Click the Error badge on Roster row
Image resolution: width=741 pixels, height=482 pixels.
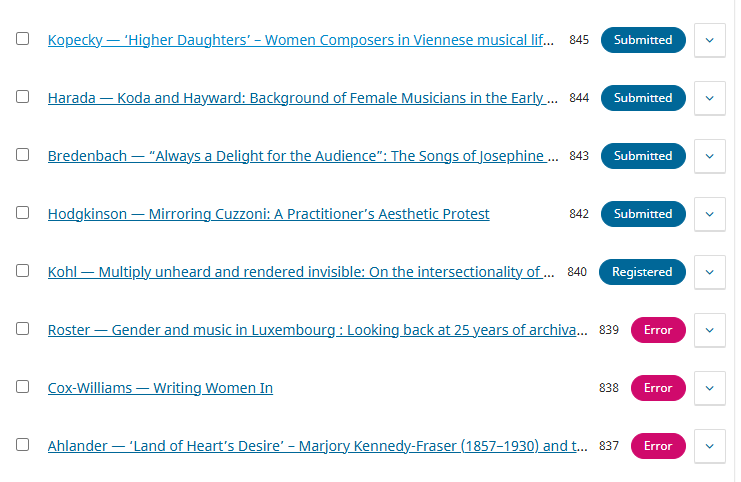(x=658, y=330)
